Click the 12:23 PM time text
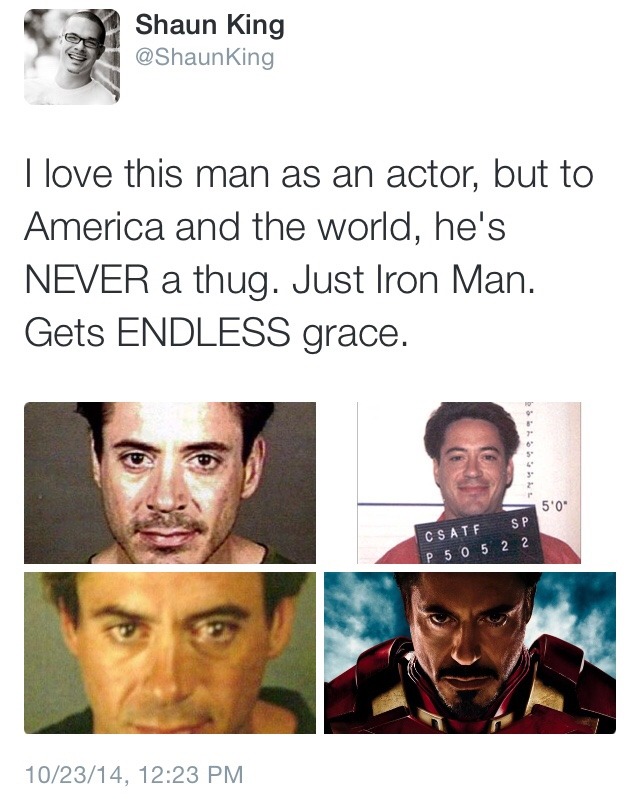640x799 pixels. tap(190, 775)
